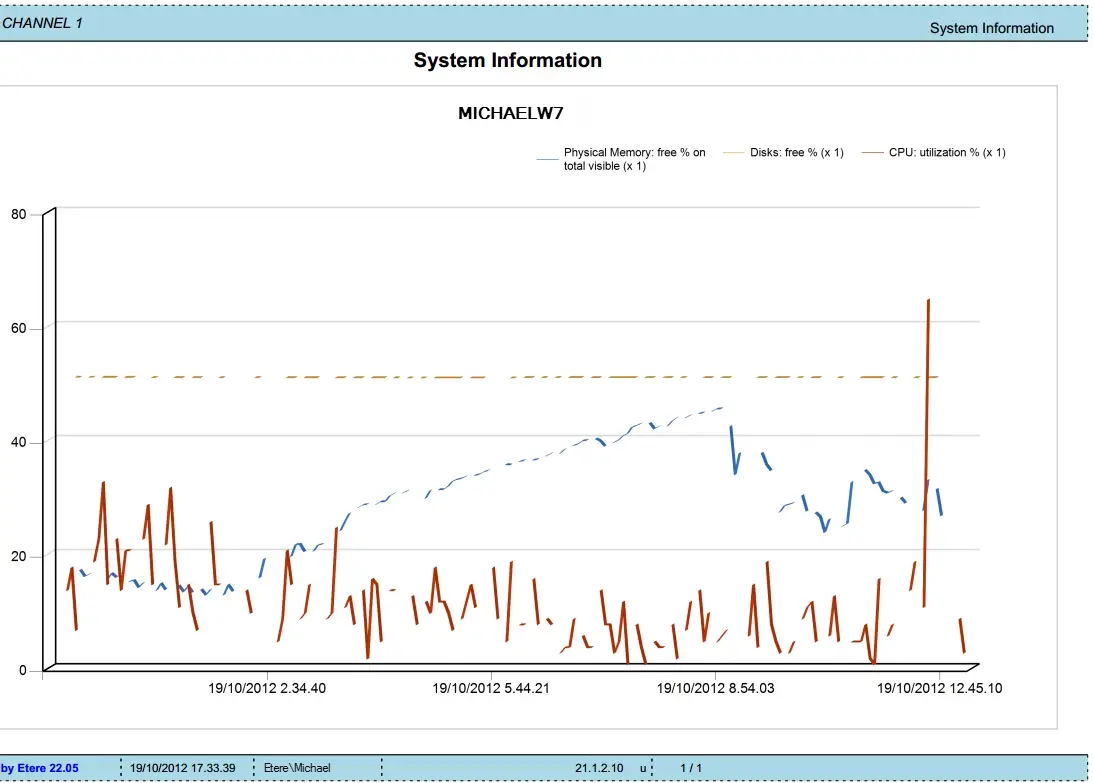Click the 80 value on the vertical axis
This screenshot has height=783, width=1094.
coord(20,214)
